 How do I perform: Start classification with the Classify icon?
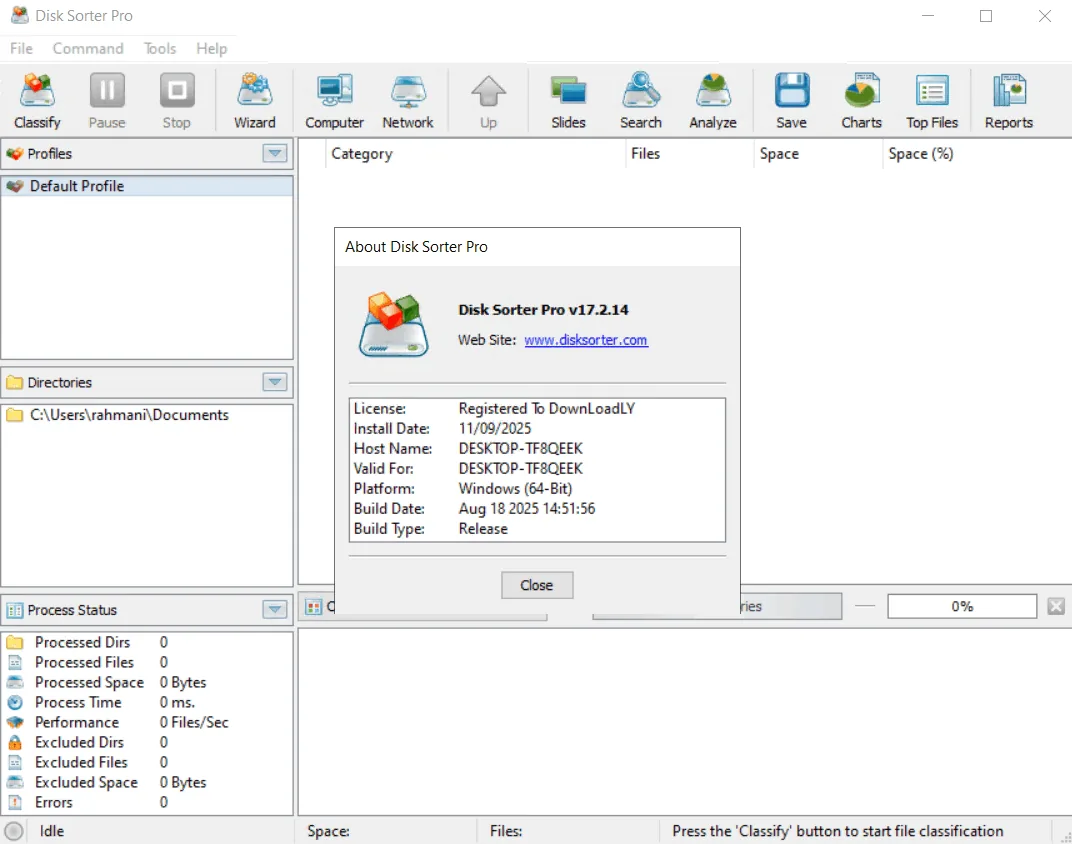tap(37, 100)
